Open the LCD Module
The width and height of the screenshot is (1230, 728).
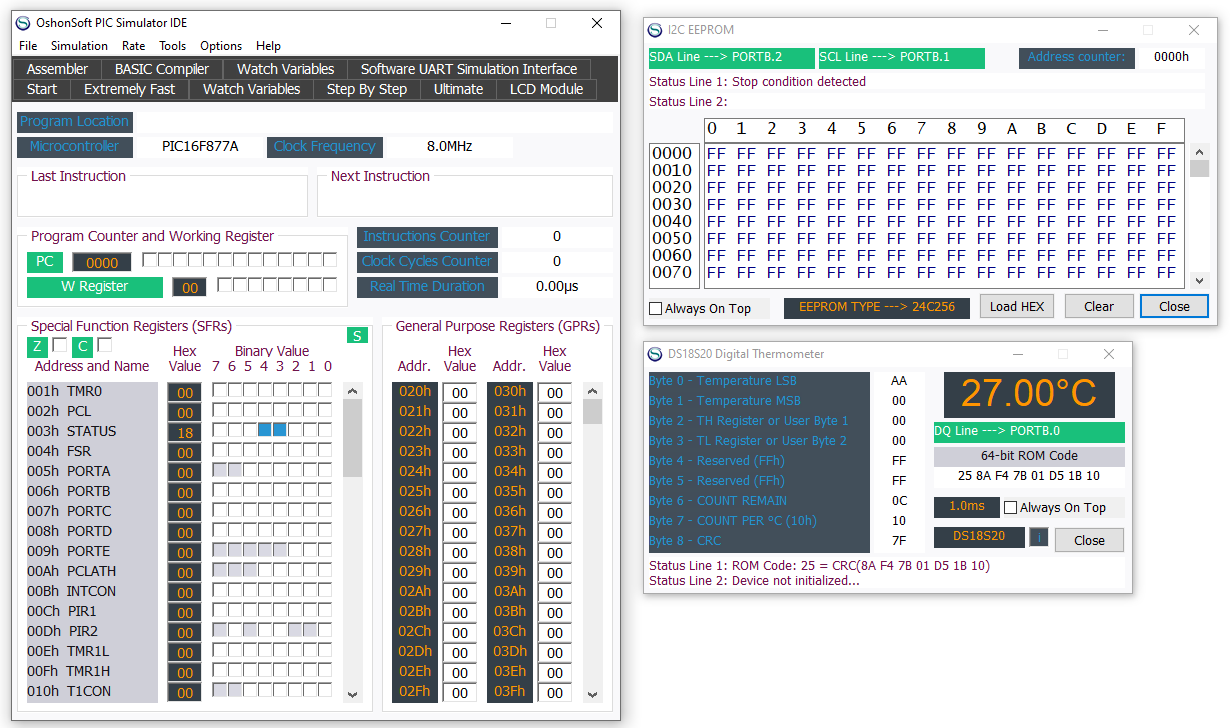(x=547, y=89)
